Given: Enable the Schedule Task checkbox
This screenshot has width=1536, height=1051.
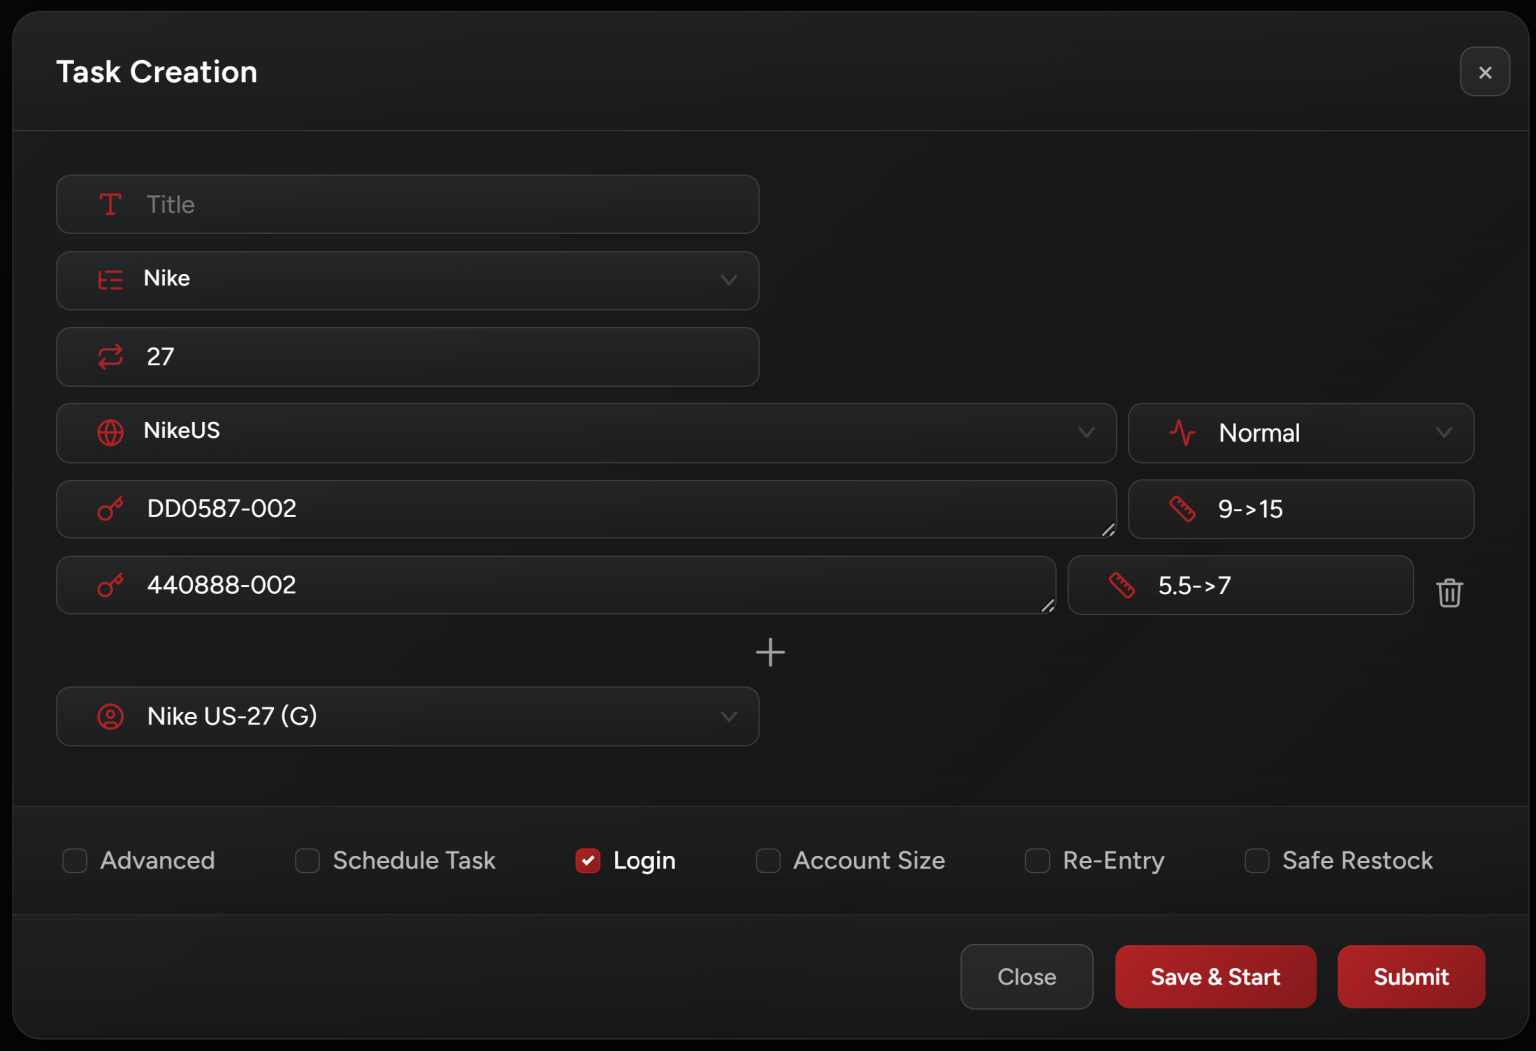Looking at the screenshot, I should (x=308, y=861).
